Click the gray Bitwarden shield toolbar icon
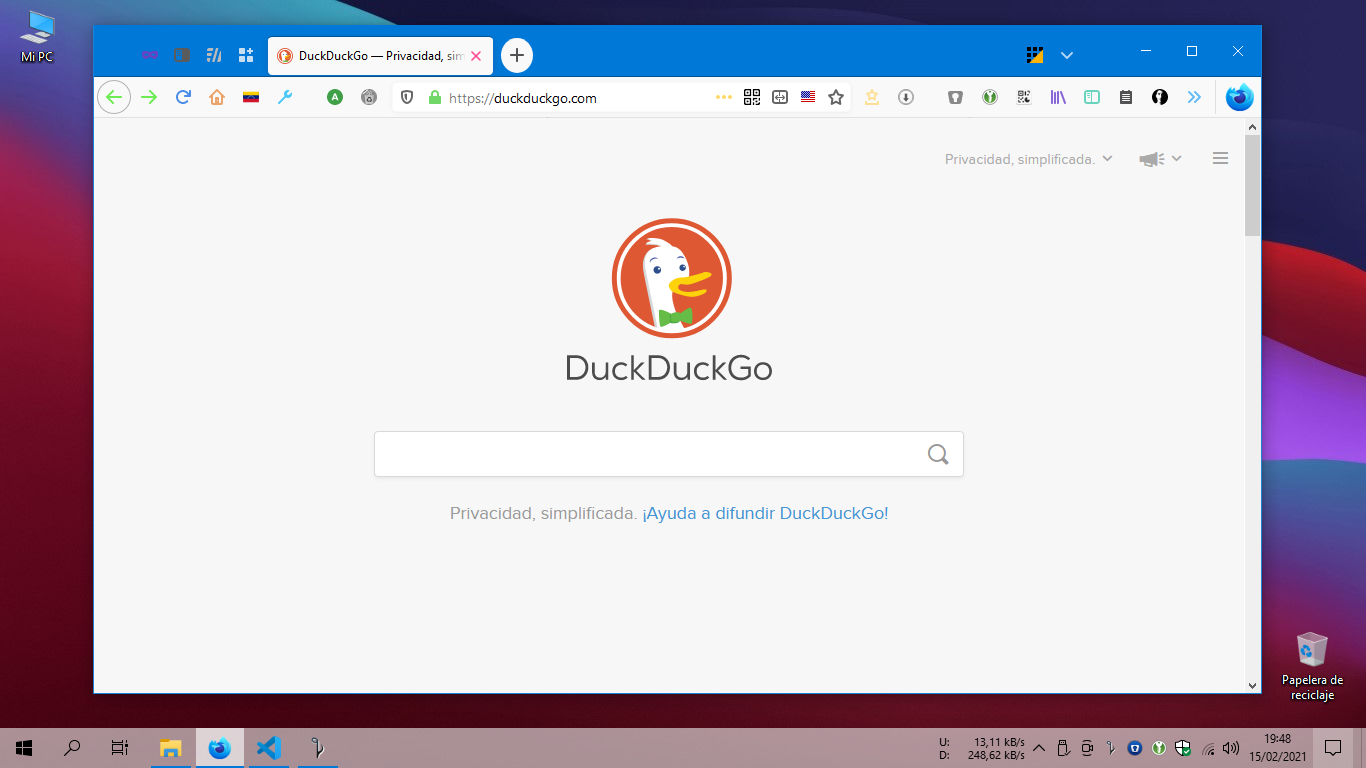 tap(956, 97)
